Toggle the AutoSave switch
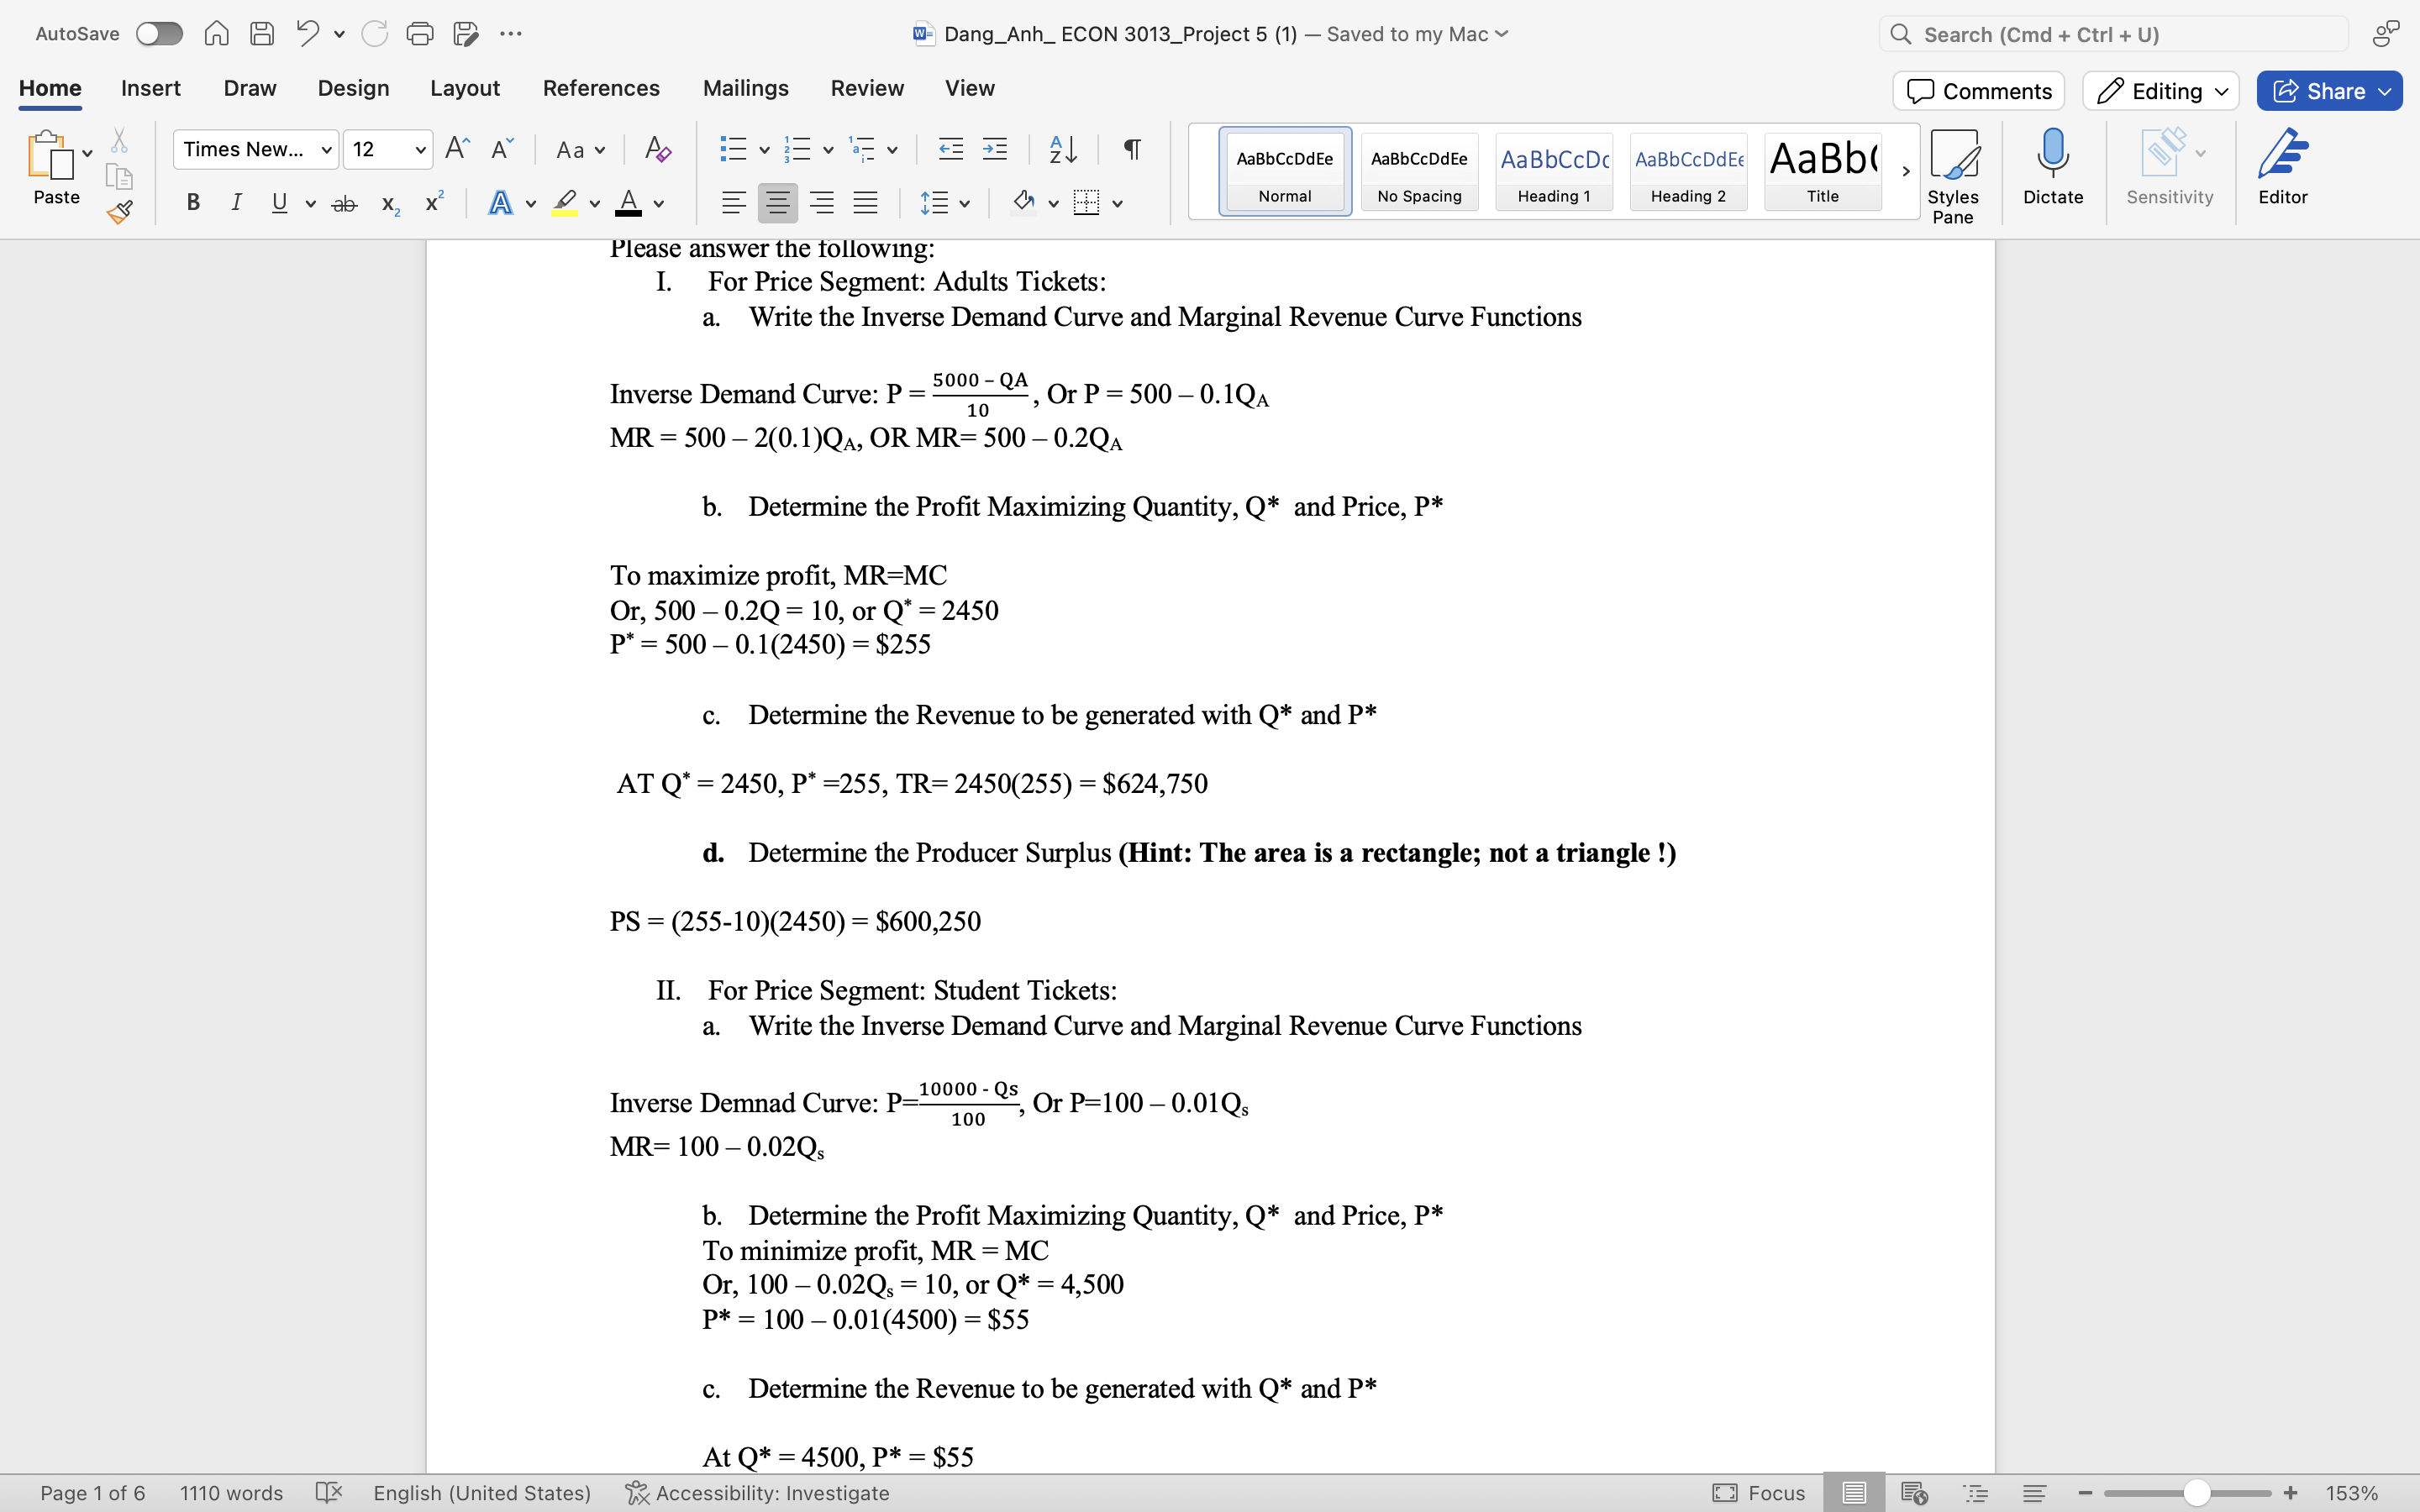Viewport: 2420px width, 1512px height. coord(160,34)
